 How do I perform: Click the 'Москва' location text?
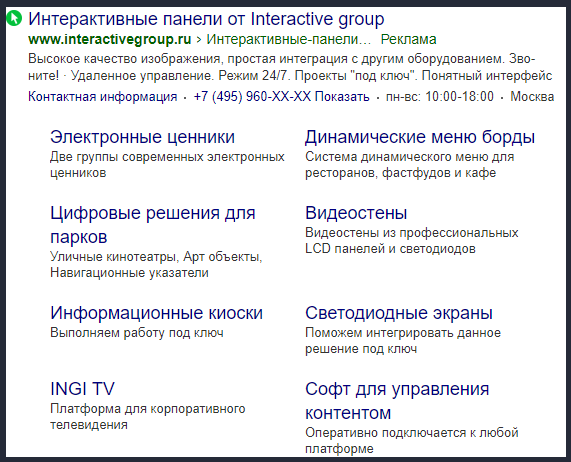[x=532, y=96]
